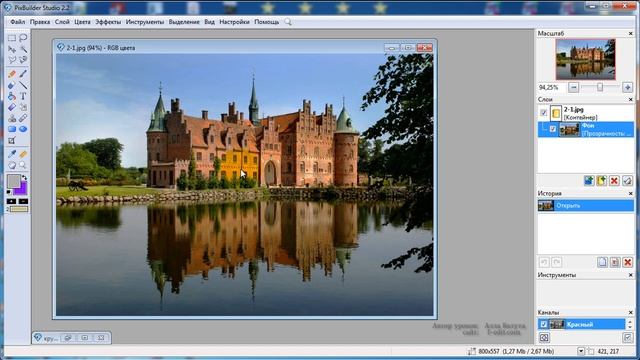Step the Каналы channel list spinner
Image resolution: width=640 pixels, height=360 pixels.
point(630,324)
